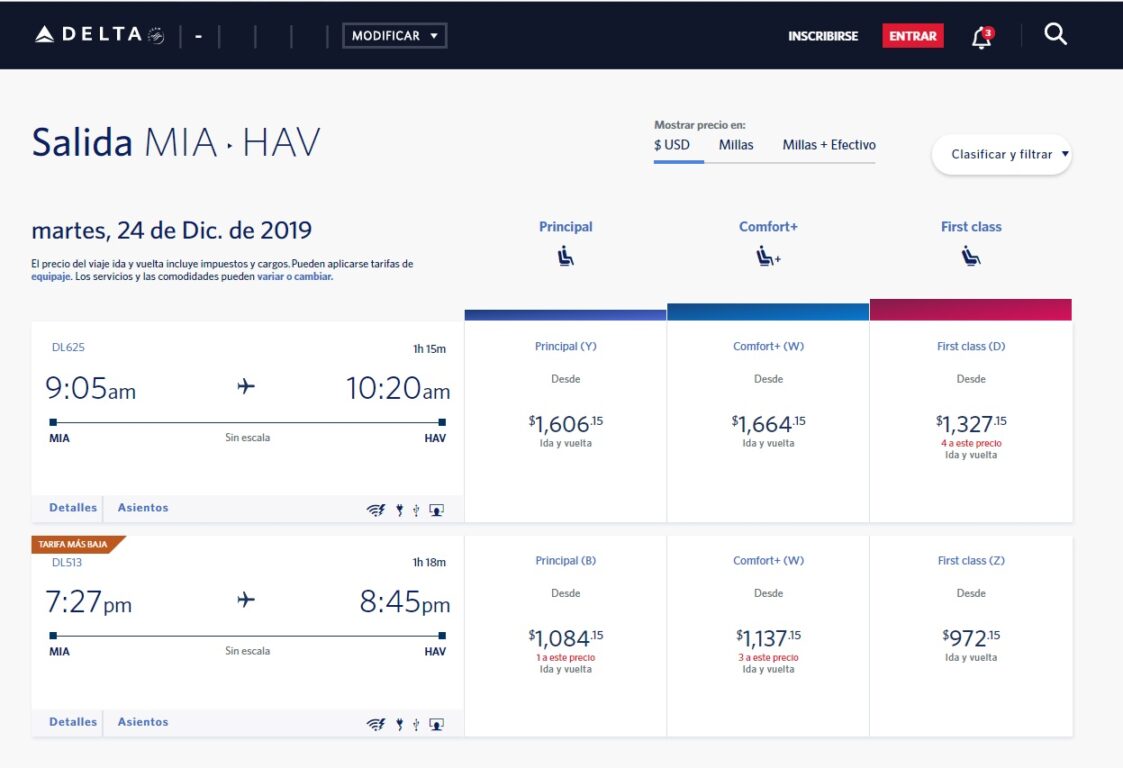Screen dimensions: 1123x768
Task: Click the INSCRIBIRSE link
Action: pos(823,36)
